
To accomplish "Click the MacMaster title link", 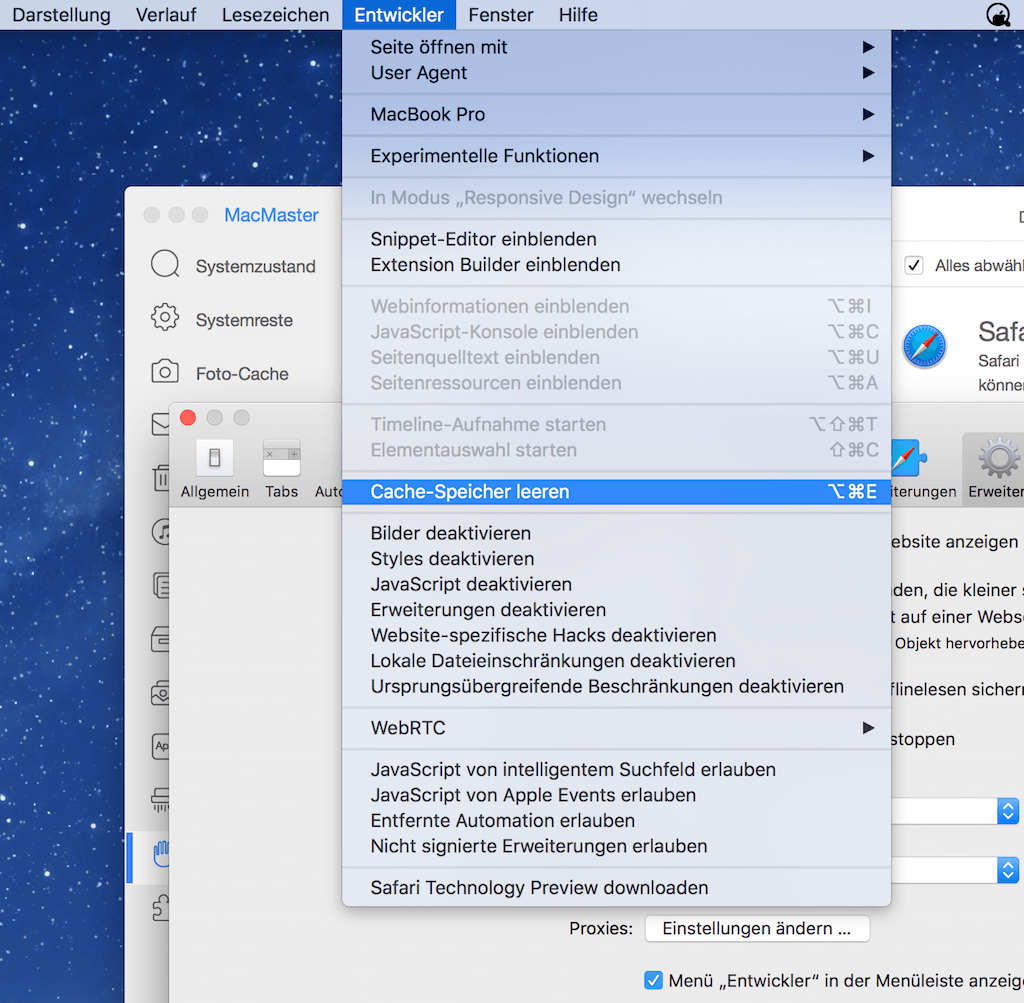I will tap(271, 215).
